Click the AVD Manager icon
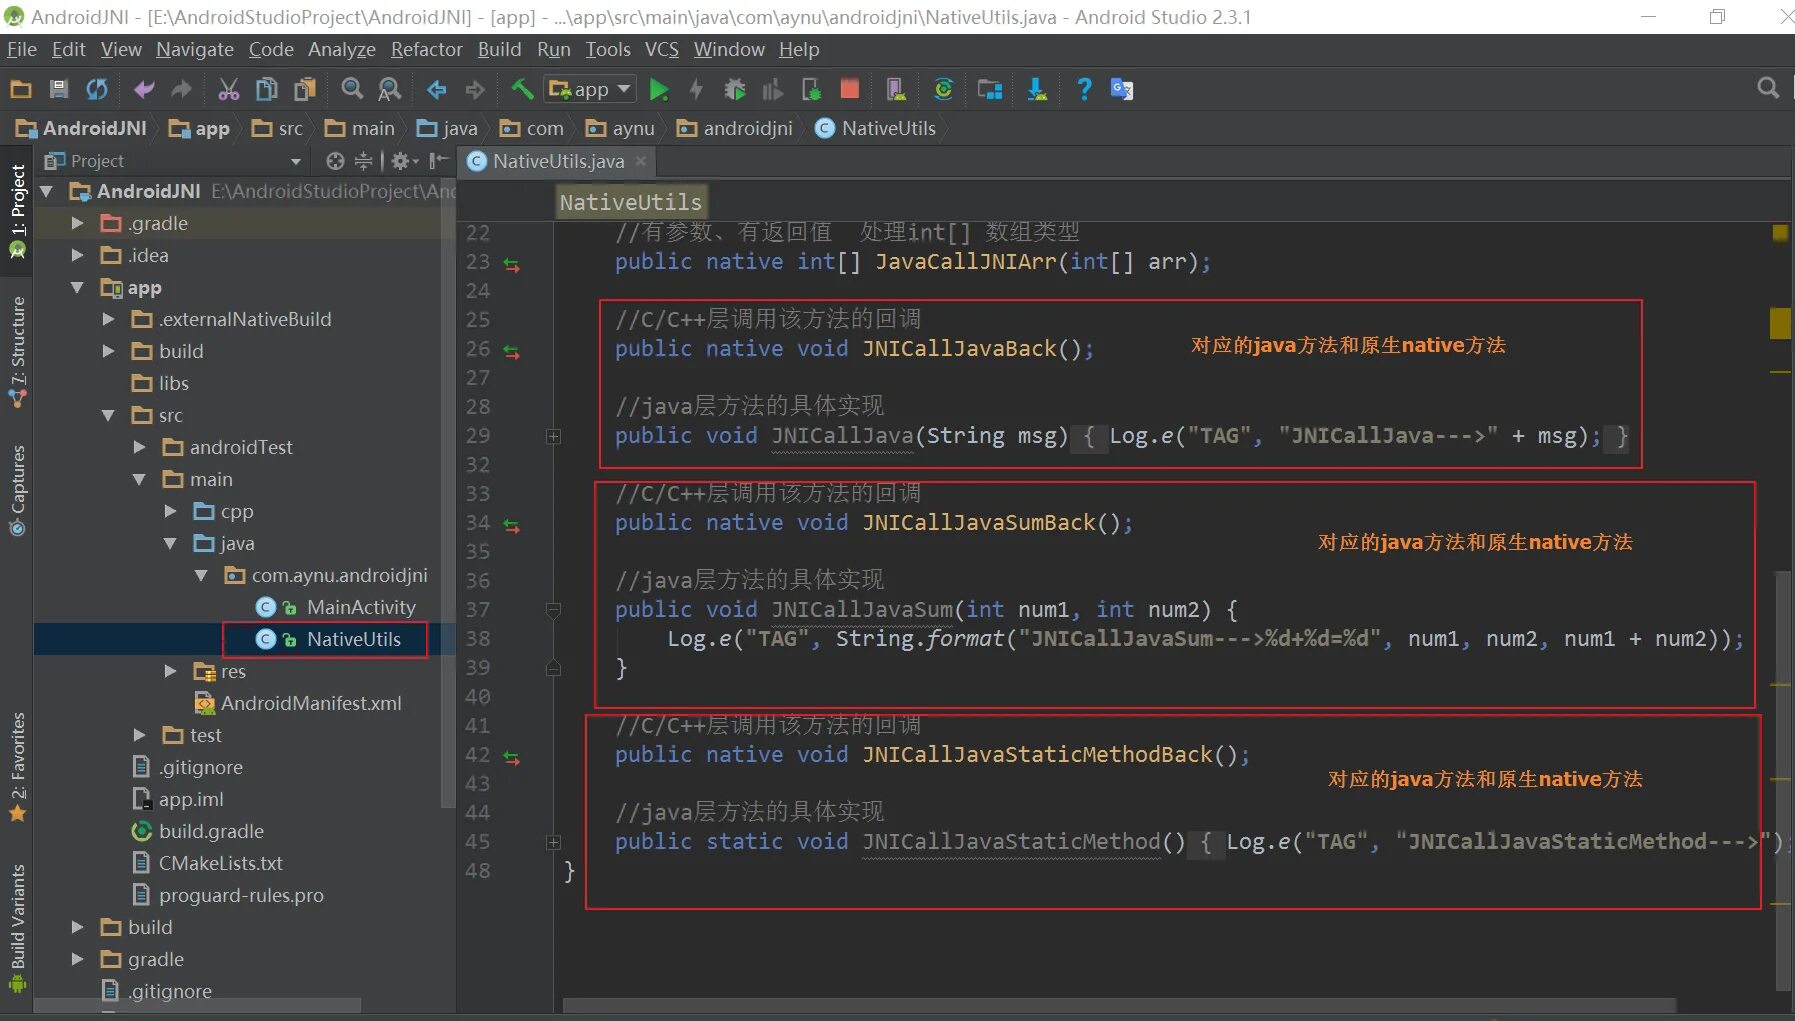This screenshot has width=1795, height=1021. point(896,89)
